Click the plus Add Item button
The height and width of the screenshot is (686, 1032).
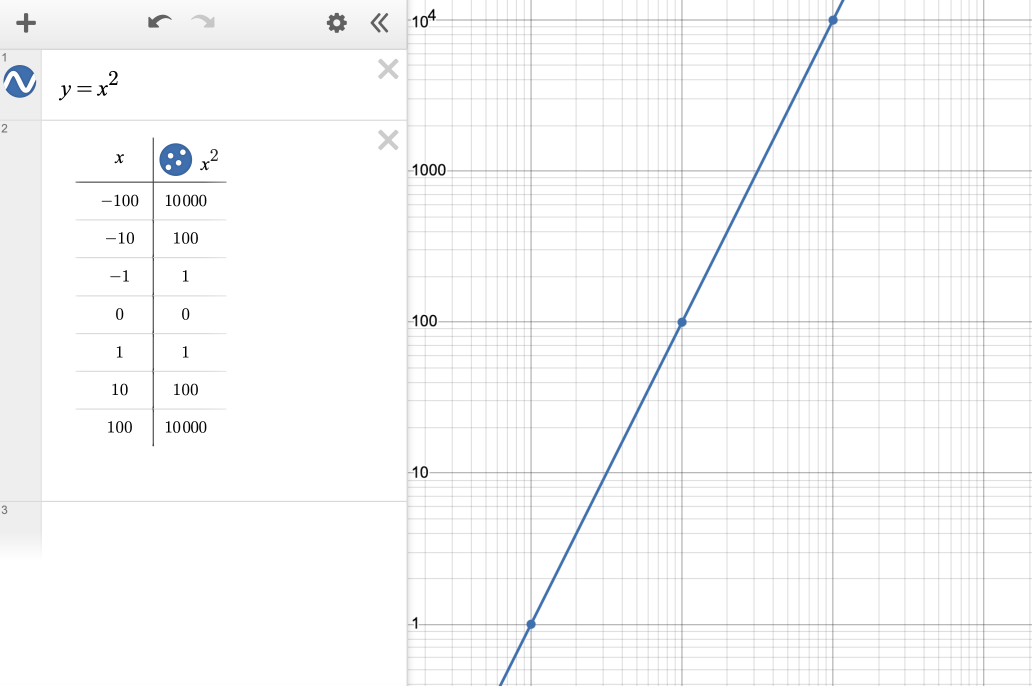(x=26, y=23)
